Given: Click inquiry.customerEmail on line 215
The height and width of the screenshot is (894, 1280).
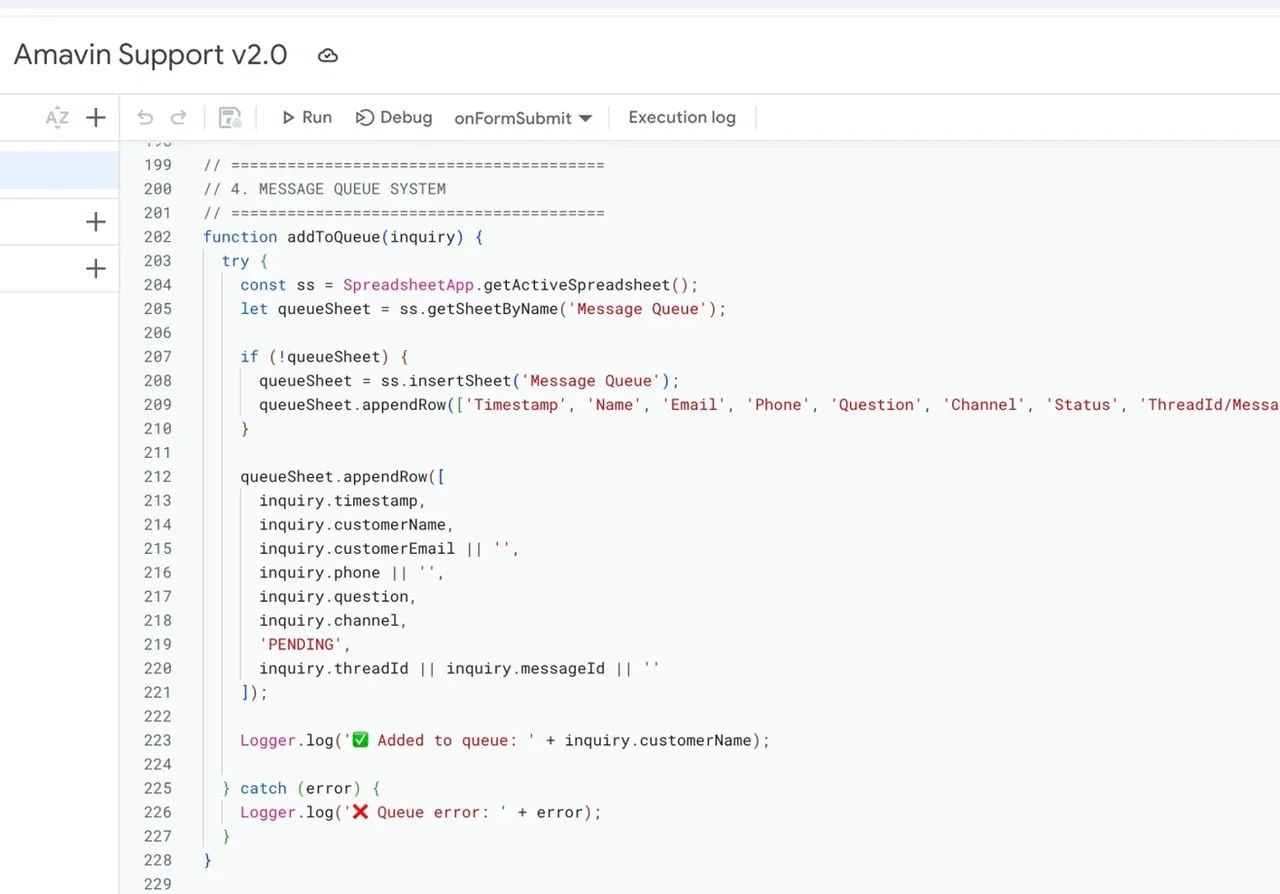Looking at the screenshot, I should coord(357,549).
